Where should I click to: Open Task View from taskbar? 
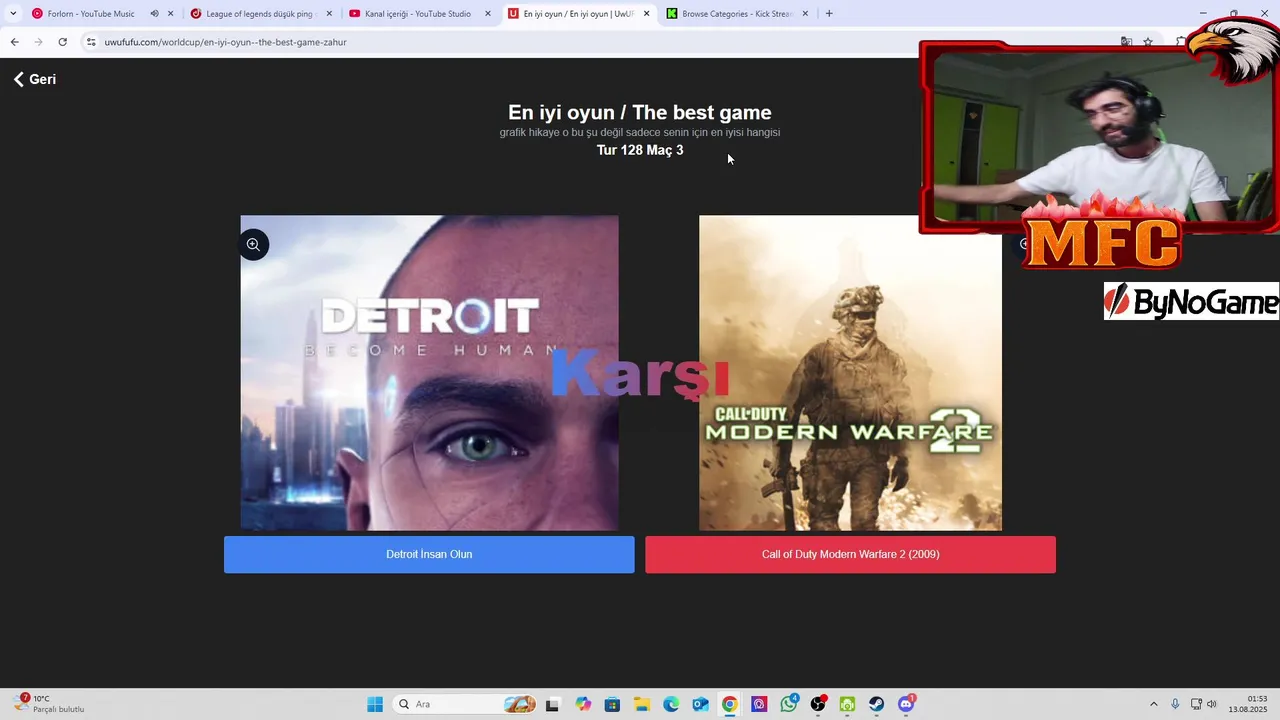[x=552, y=704]
